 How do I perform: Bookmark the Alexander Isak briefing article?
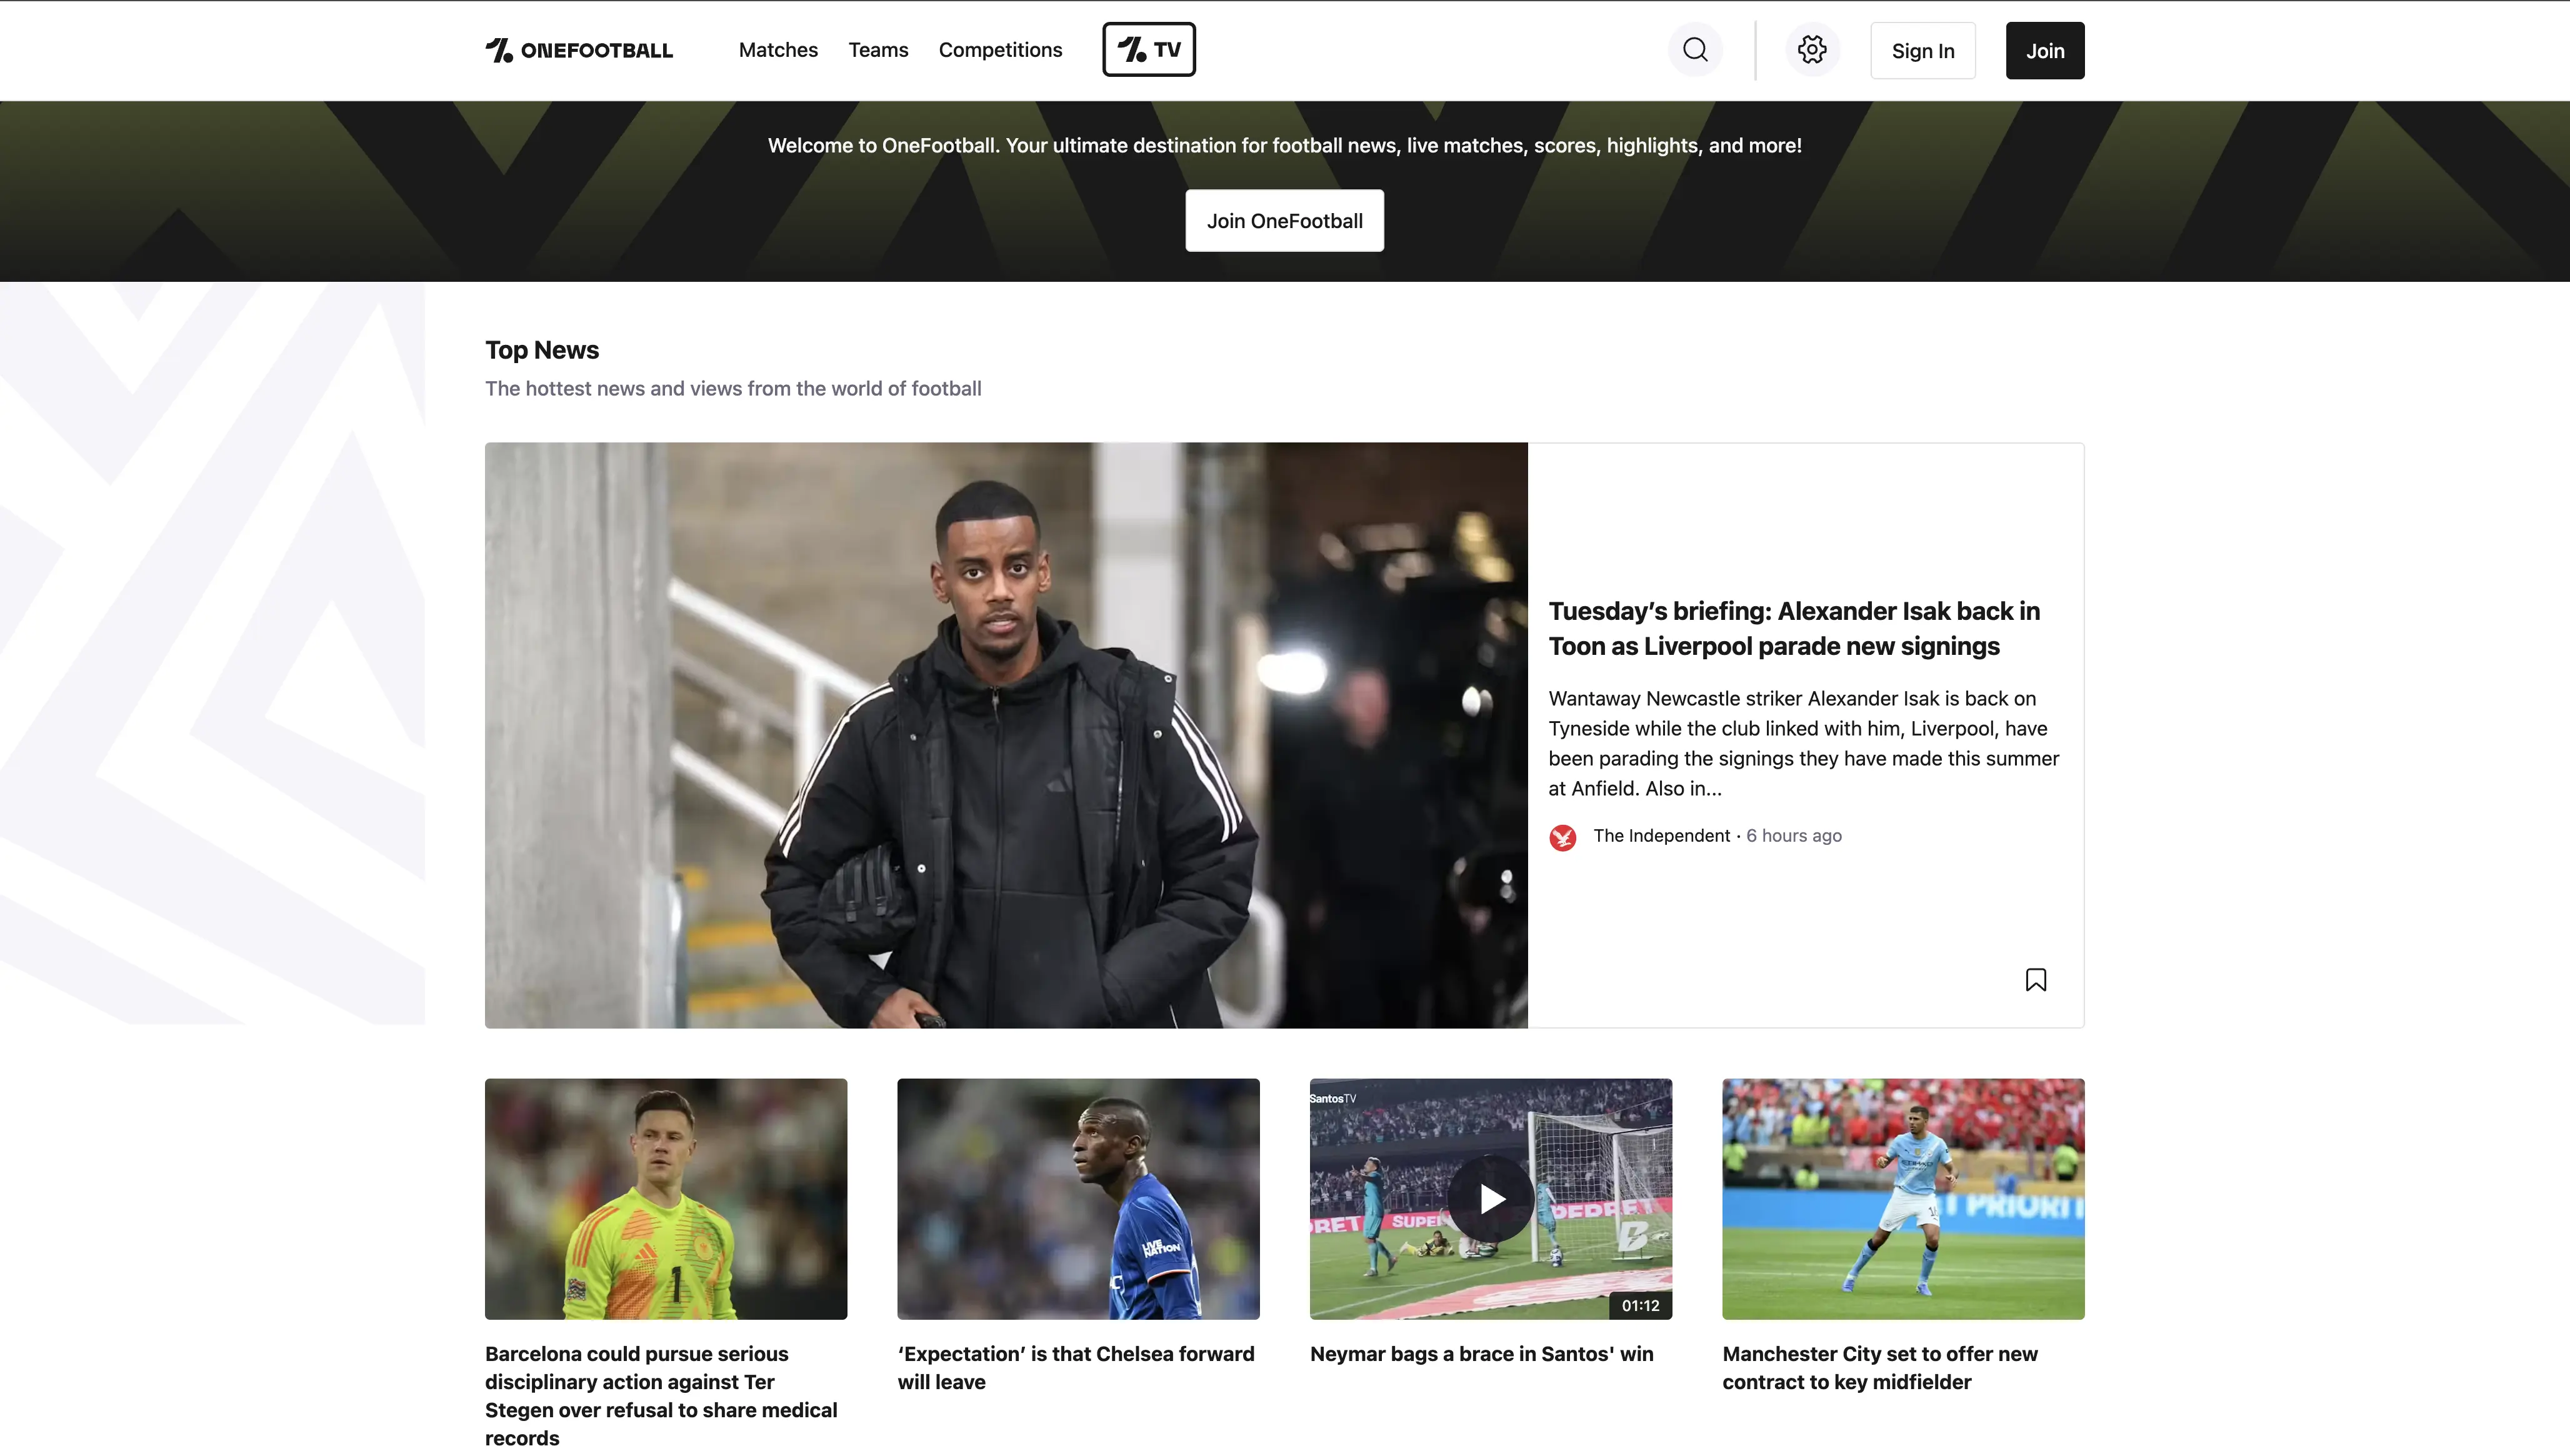pos(2036,980)
